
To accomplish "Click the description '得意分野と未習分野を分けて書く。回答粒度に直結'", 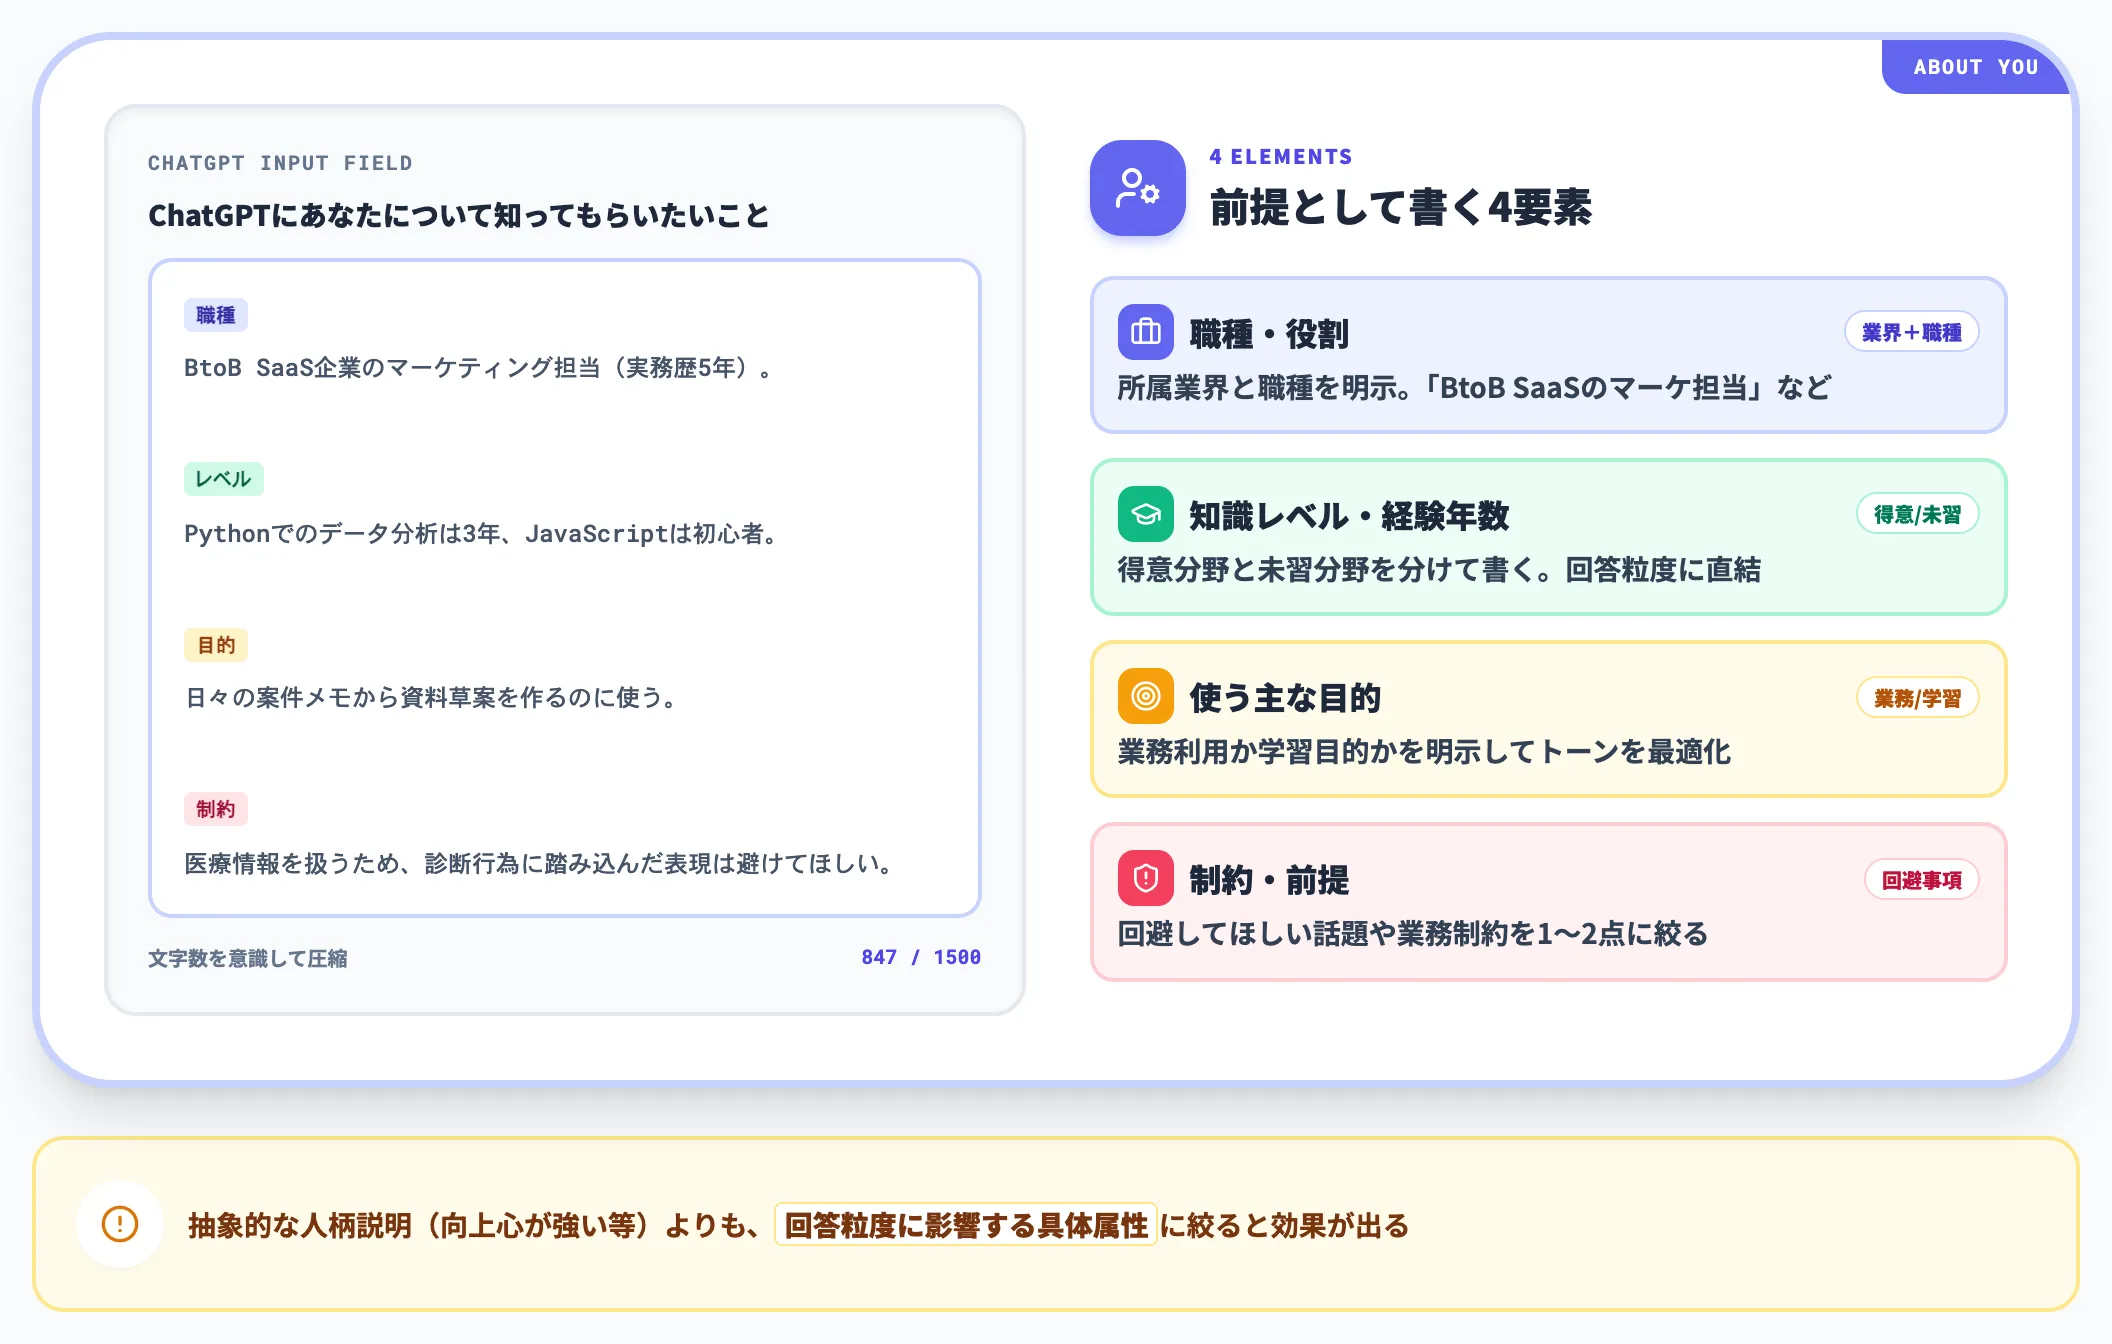I will tap(1439, 569).
